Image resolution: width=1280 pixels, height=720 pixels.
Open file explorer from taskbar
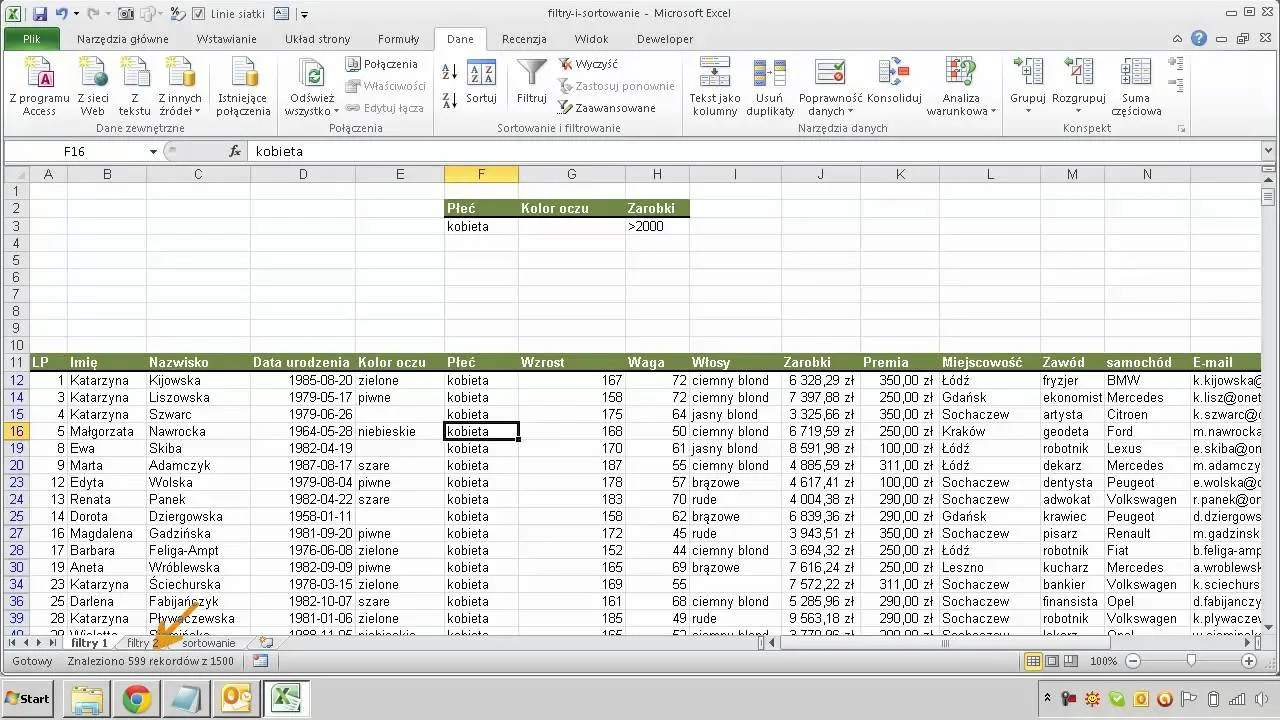pyautogui.click(x=87, y=699)
